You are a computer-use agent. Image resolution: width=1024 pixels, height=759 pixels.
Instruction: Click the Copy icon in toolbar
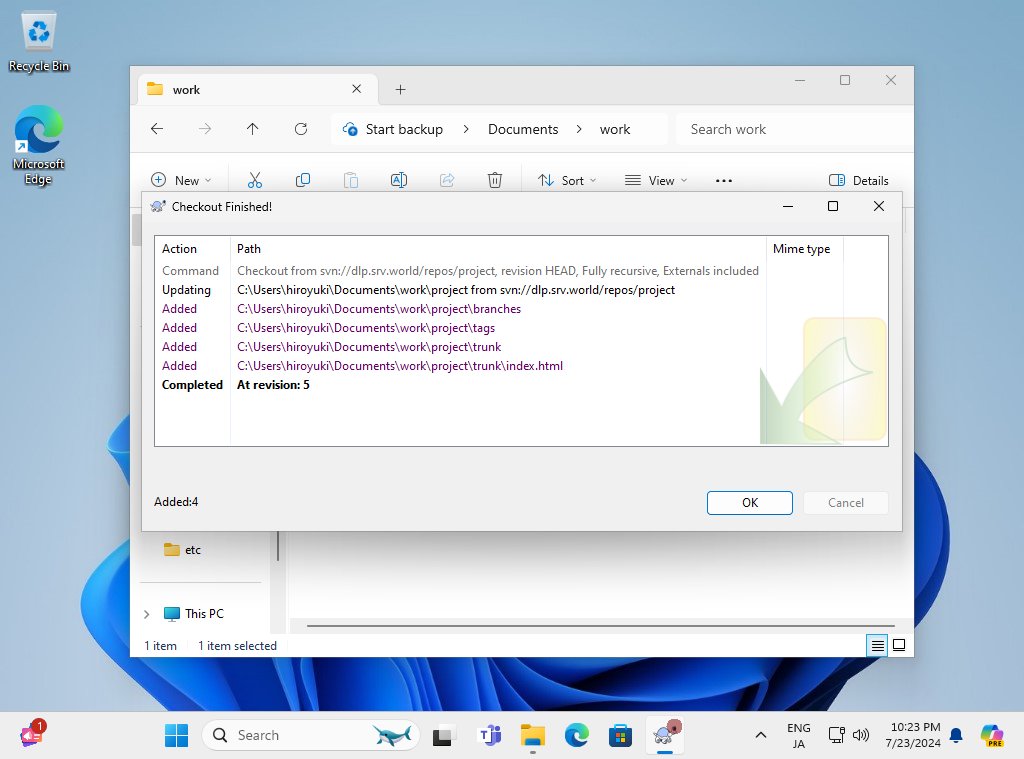(303, 180)
